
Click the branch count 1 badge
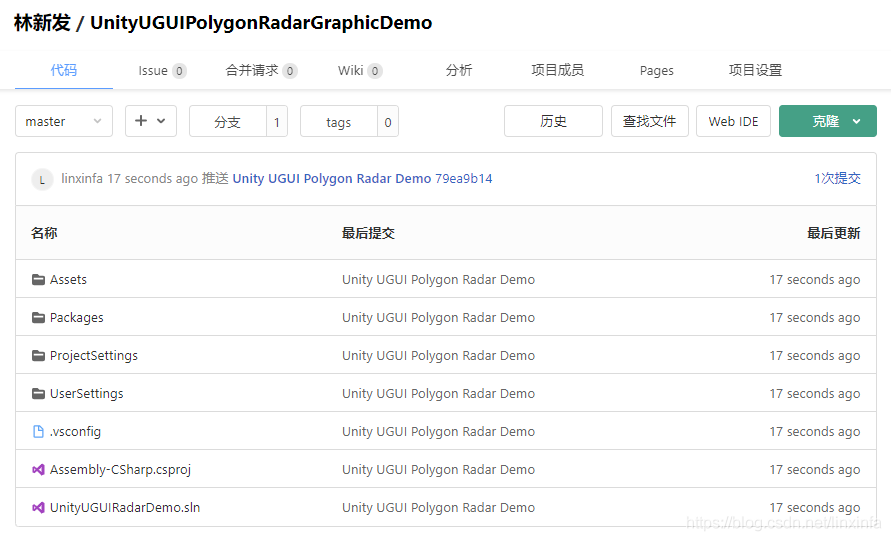[277, 122]
